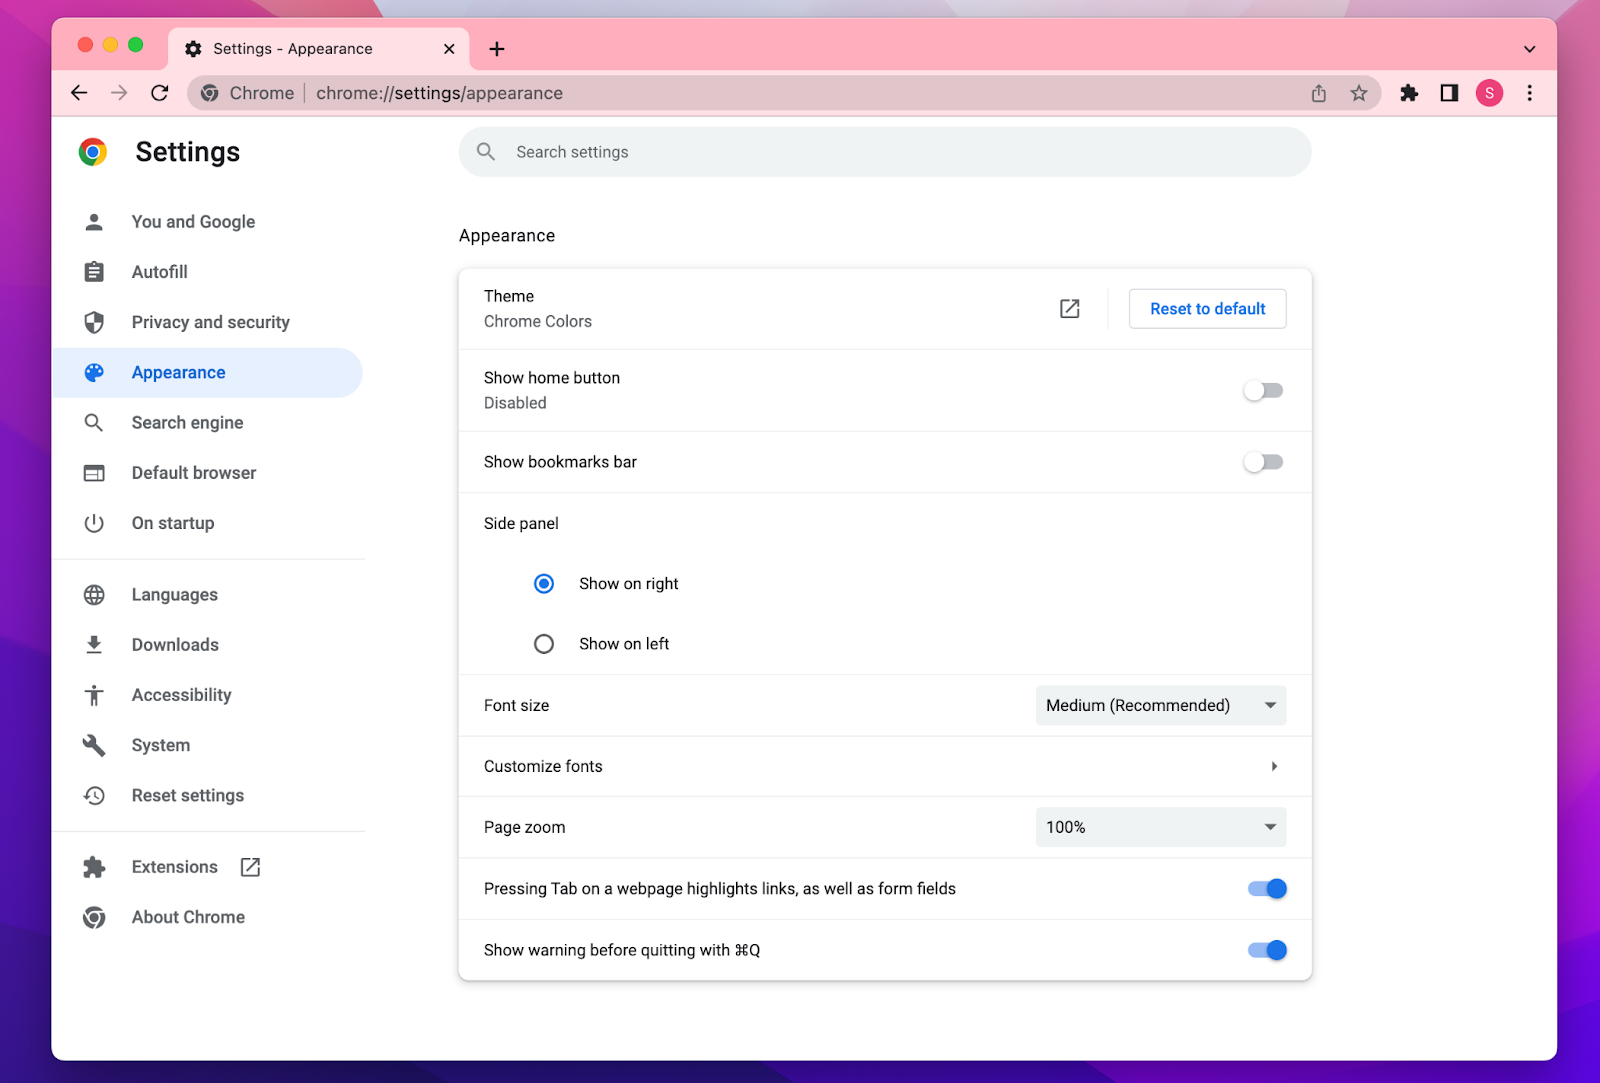Click the Reset to default button

[x=1206, y=308]
